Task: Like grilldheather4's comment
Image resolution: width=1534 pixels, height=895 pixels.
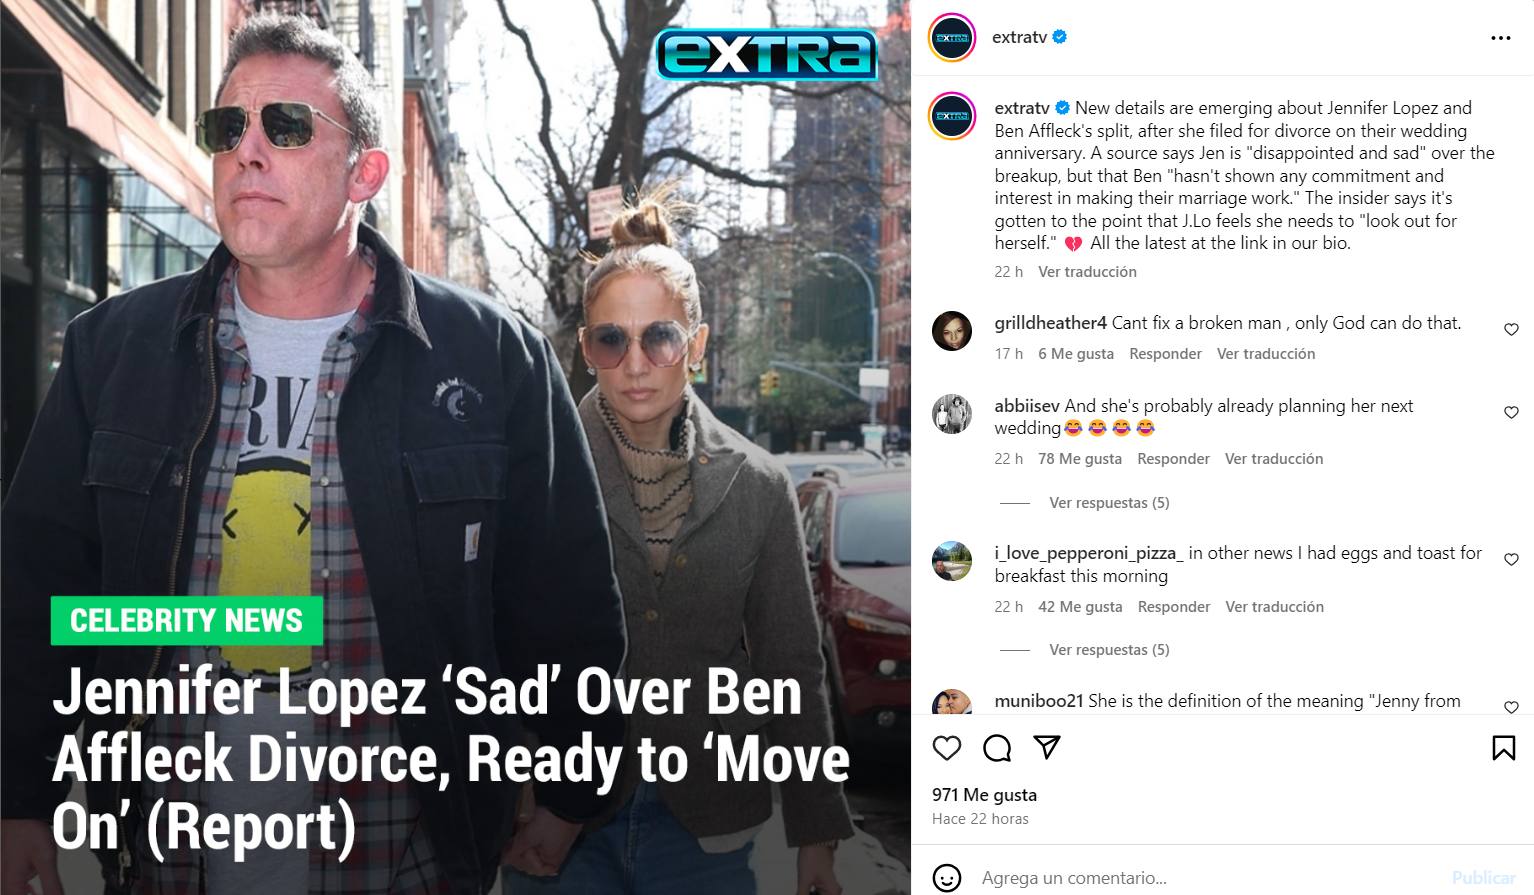Action: (x=1511, y=330)
